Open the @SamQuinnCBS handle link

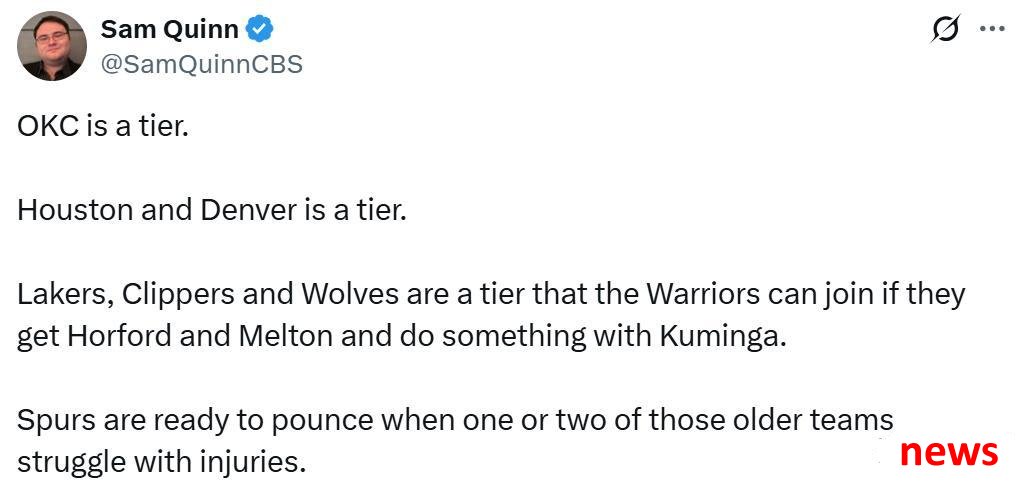[x=201, y=64]
